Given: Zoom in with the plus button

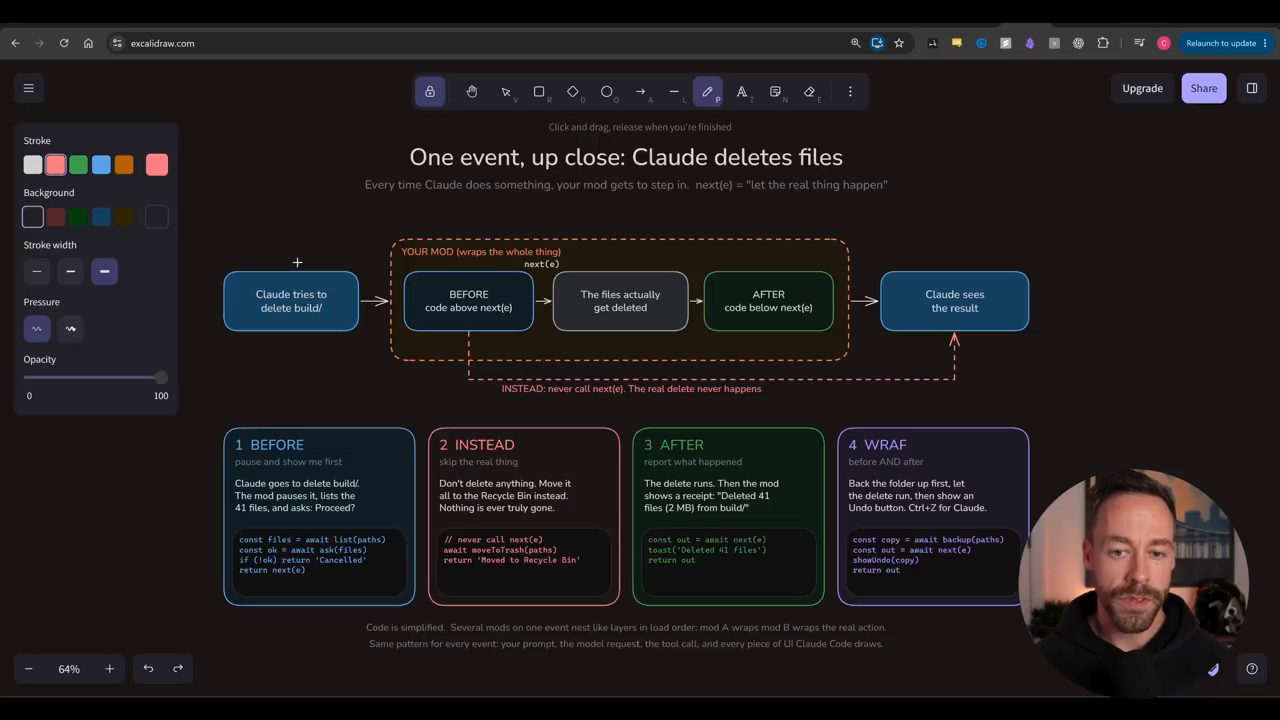Looking at the screenshot, I should [109, 669].
